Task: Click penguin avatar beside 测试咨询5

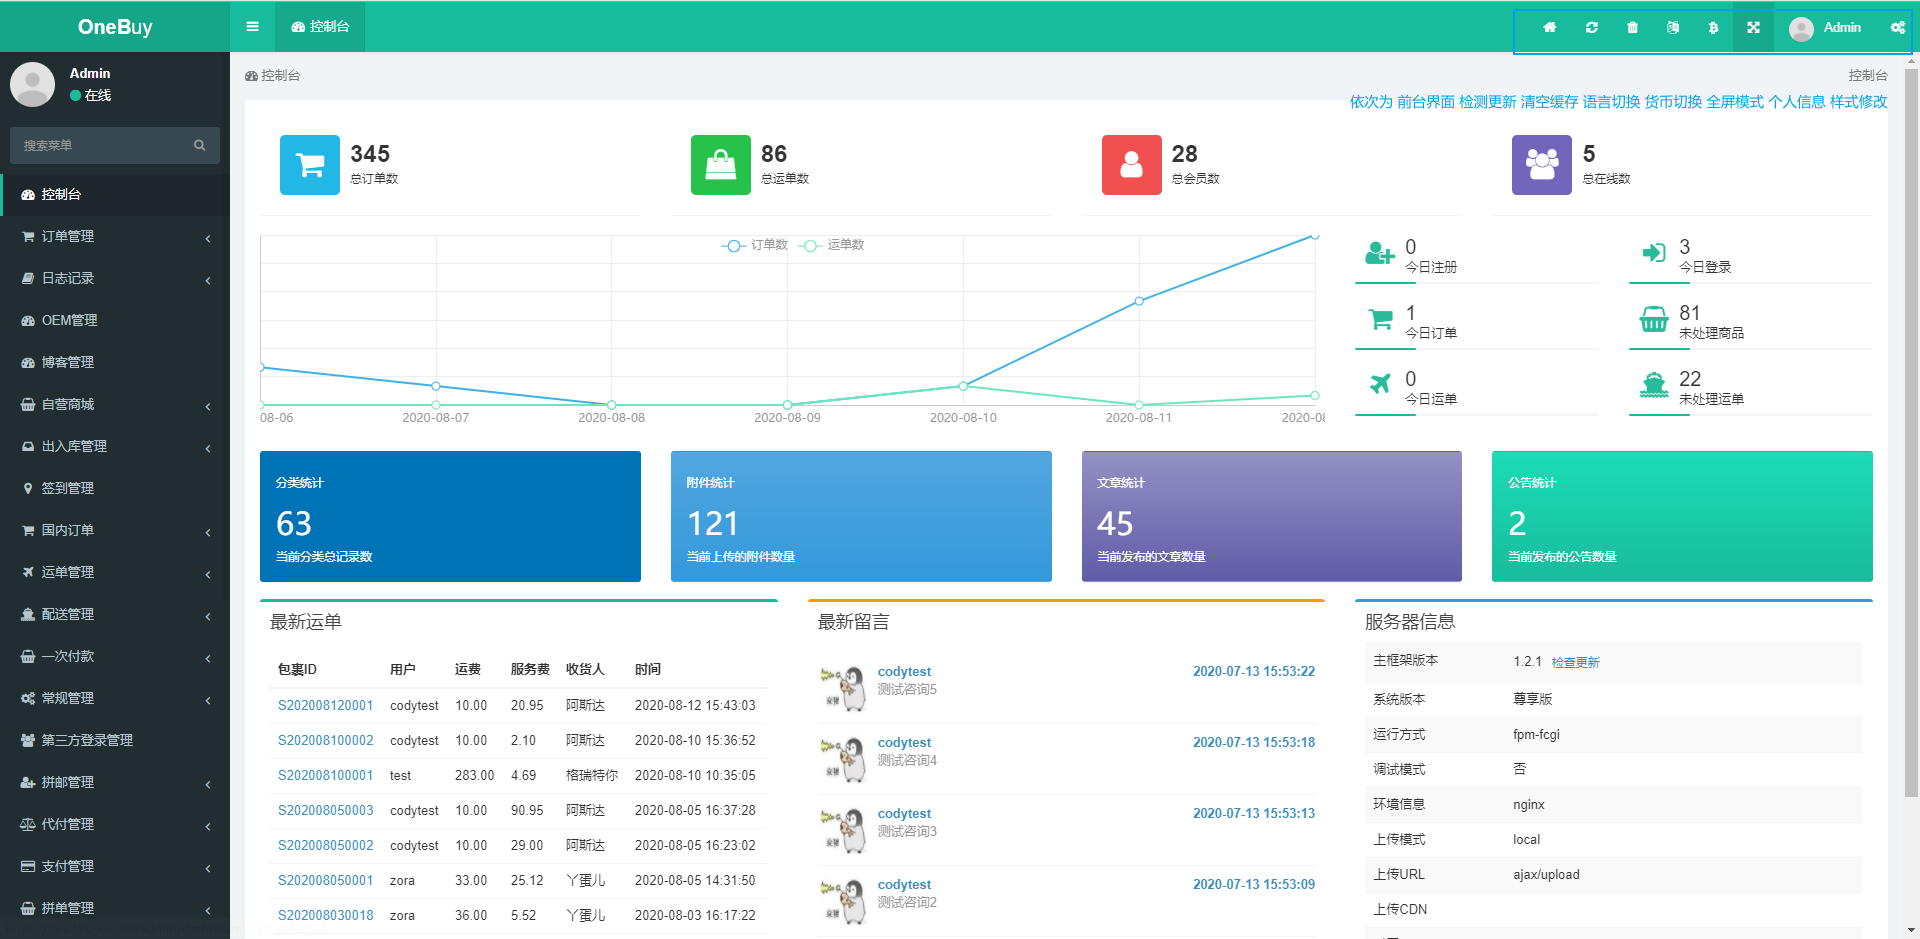Action: (843, 688)
